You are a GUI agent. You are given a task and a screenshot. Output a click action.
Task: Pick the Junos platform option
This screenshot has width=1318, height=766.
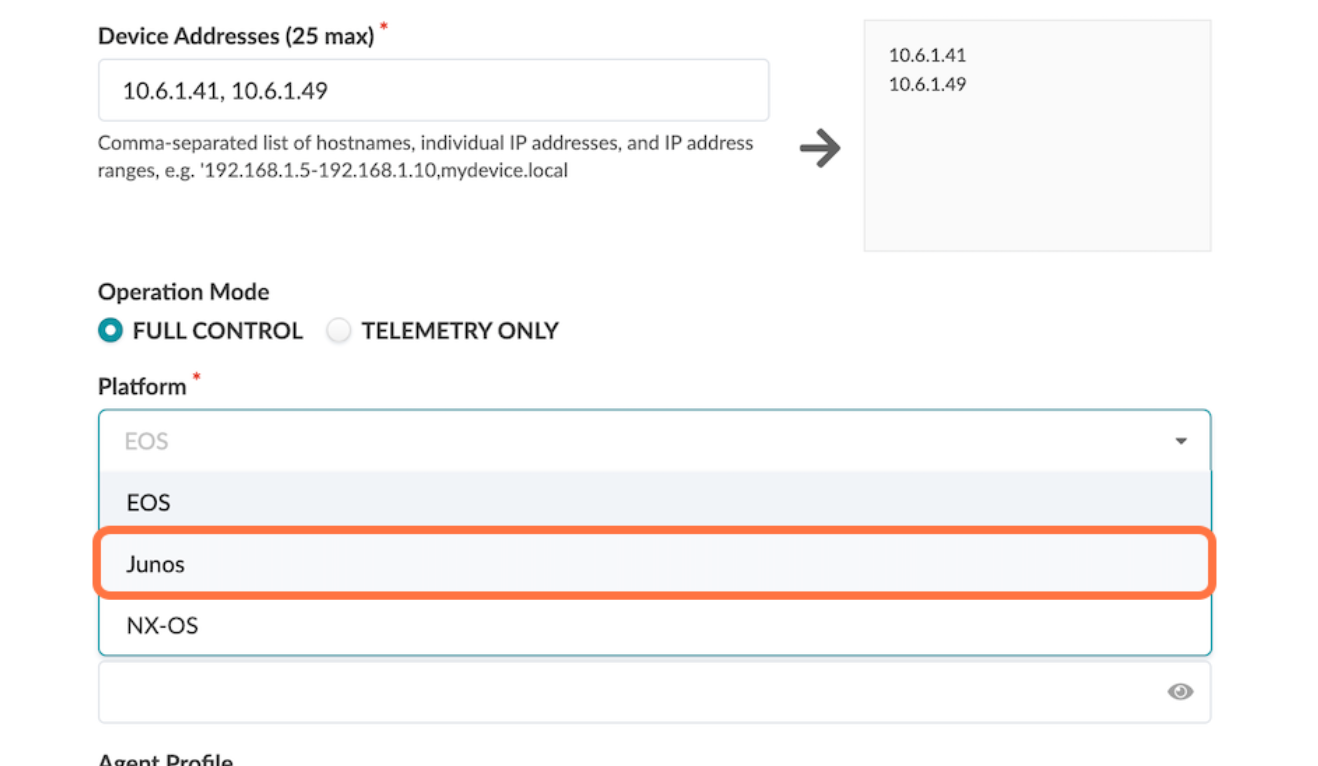tap(156, 564)
